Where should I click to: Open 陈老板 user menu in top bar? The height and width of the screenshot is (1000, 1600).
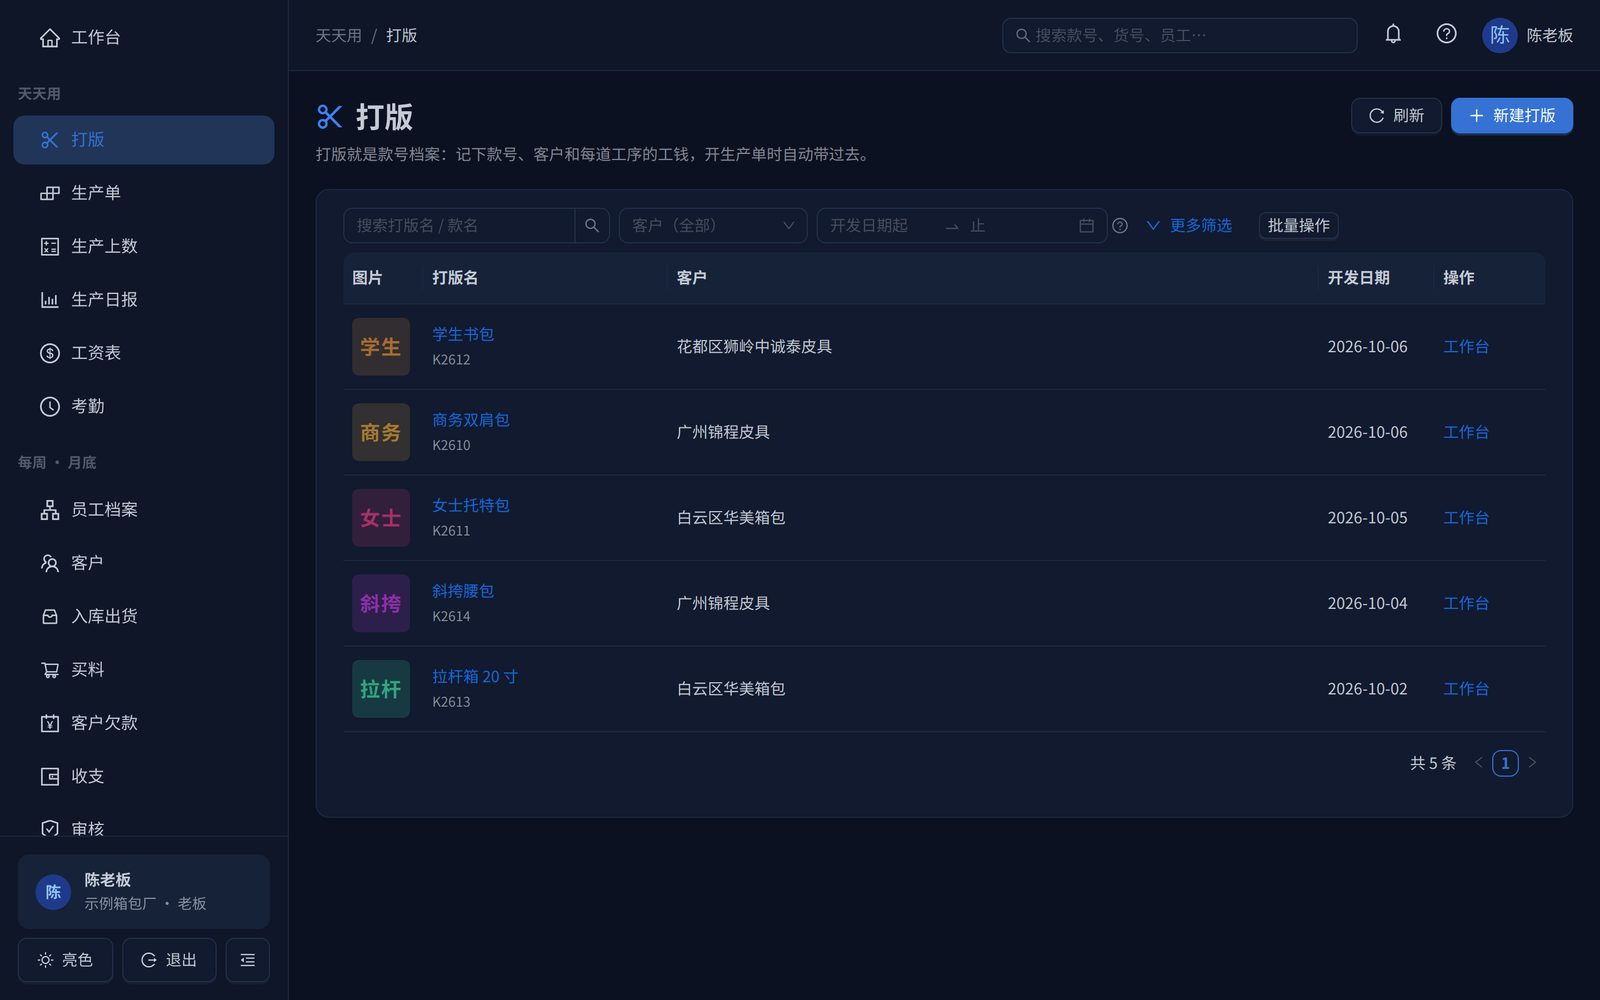pos(1528,35)
